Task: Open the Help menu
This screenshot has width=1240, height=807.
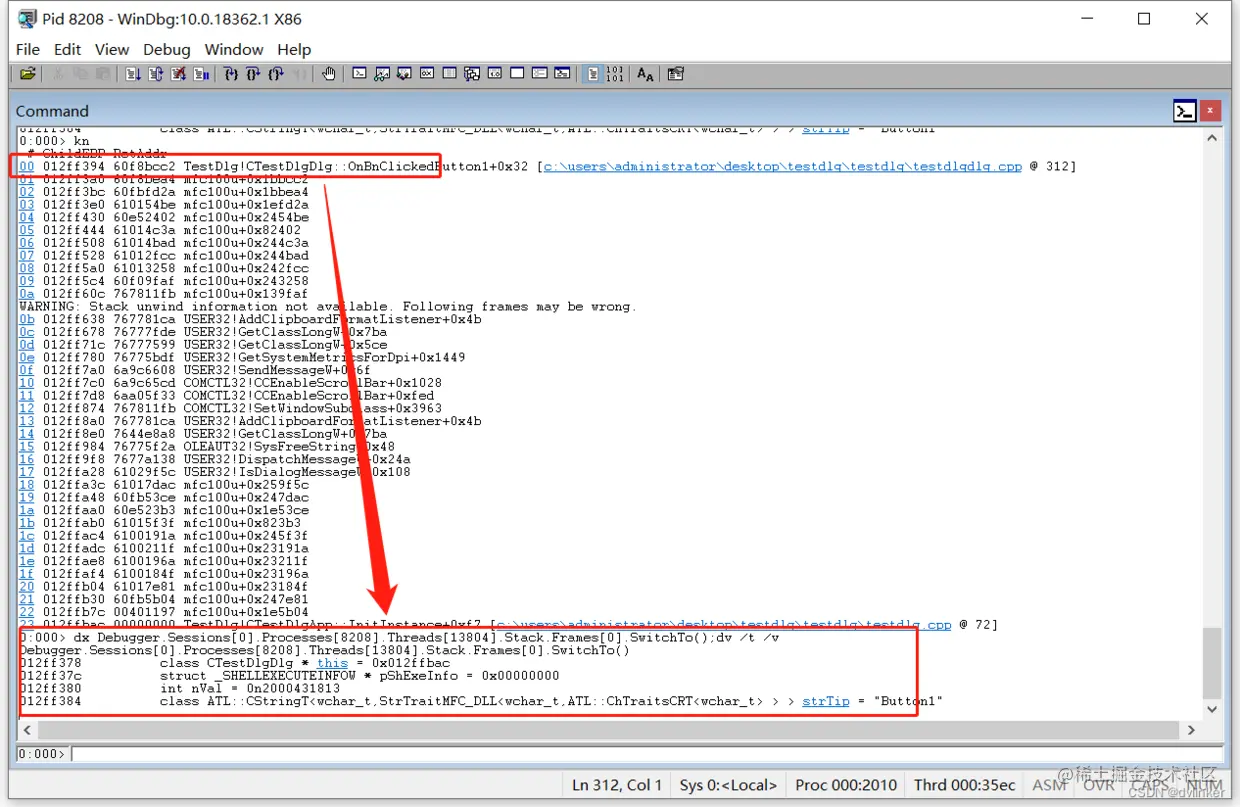Action: coord(294,49)
